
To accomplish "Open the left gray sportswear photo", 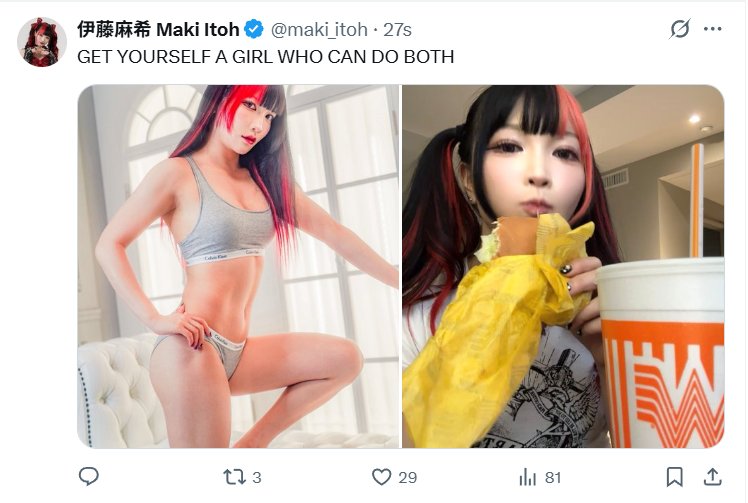I will pyautogui.click(x=239, y=266).
